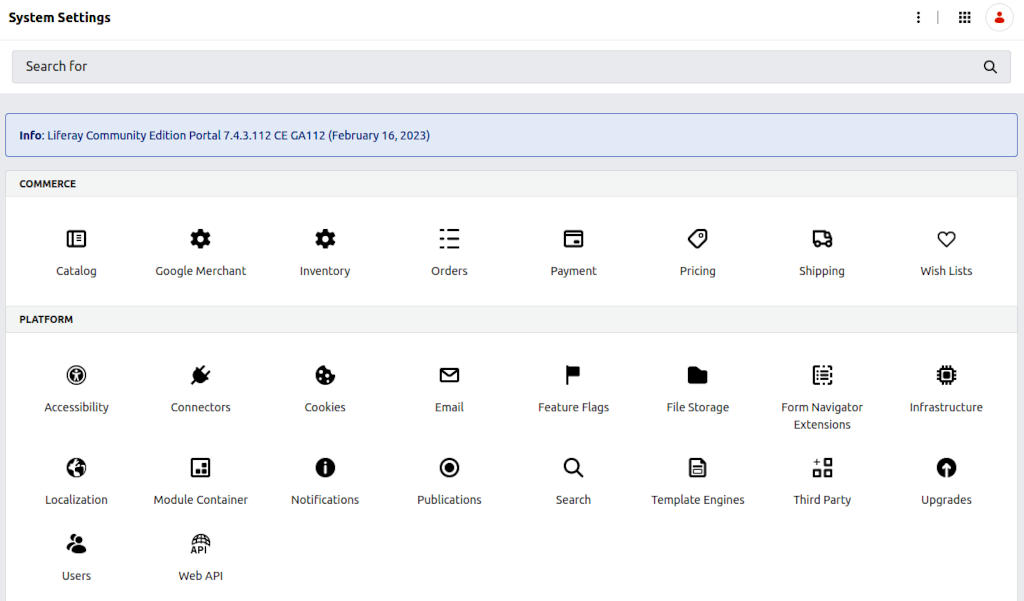Open the Upgrades arrow icon

click(946, 468)
